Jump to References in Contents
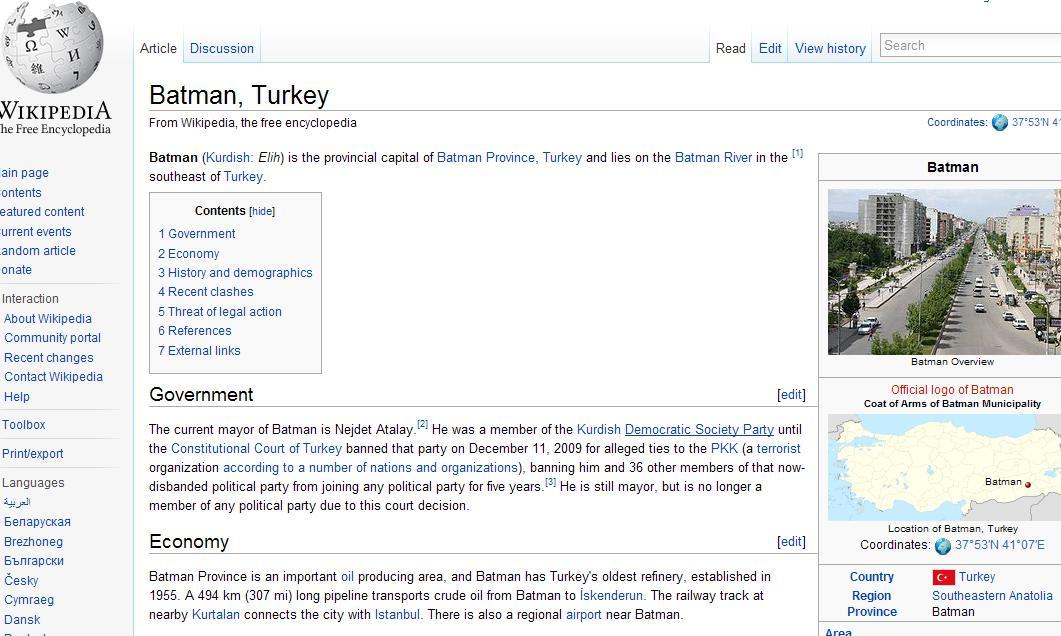The height and width of the screenshot is (636, 1061). (195, 331)
